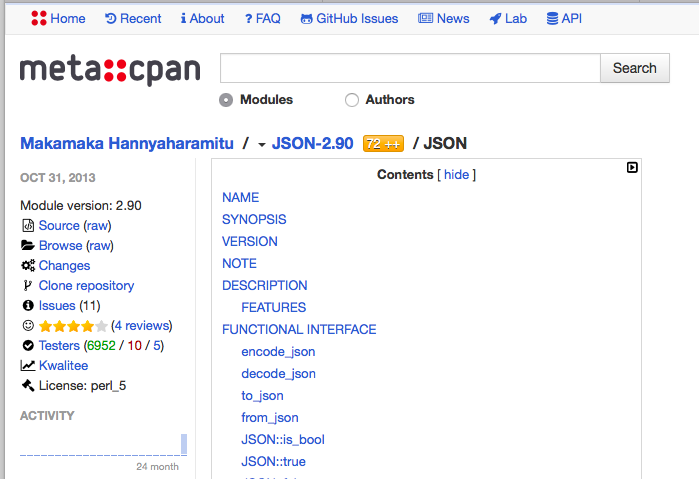This screenshot has width=699, height=479.
Task: Click the Clone repository branch icon
Action: tap(28, 285)
